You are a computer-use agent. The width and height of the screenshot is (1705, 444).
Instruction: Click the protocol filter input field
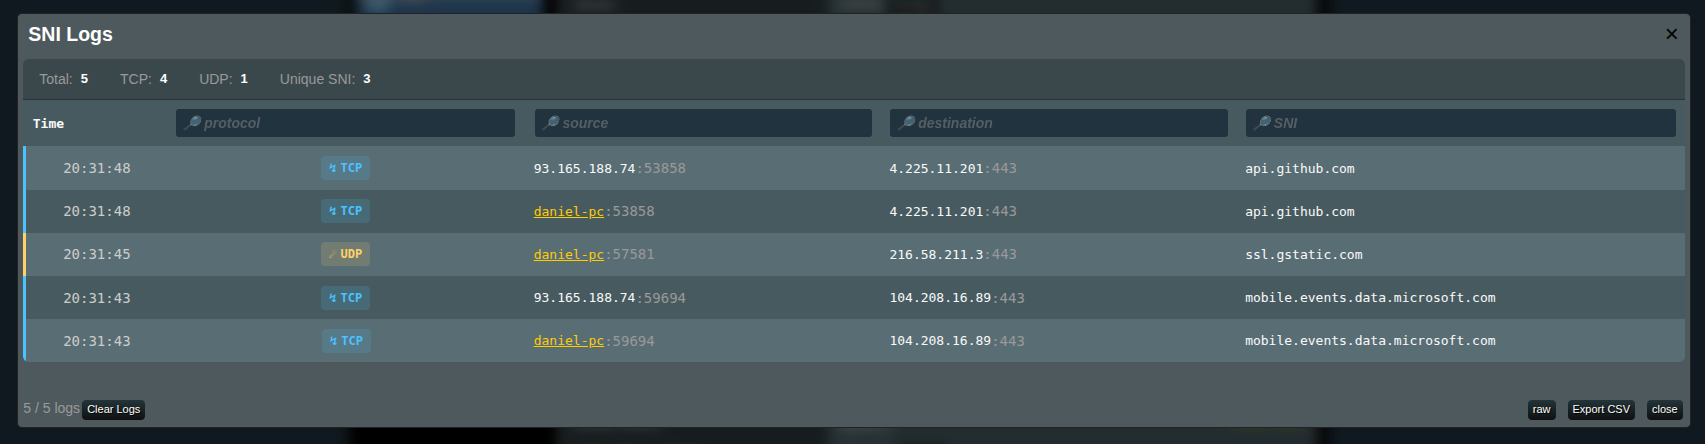click(345, 123)
